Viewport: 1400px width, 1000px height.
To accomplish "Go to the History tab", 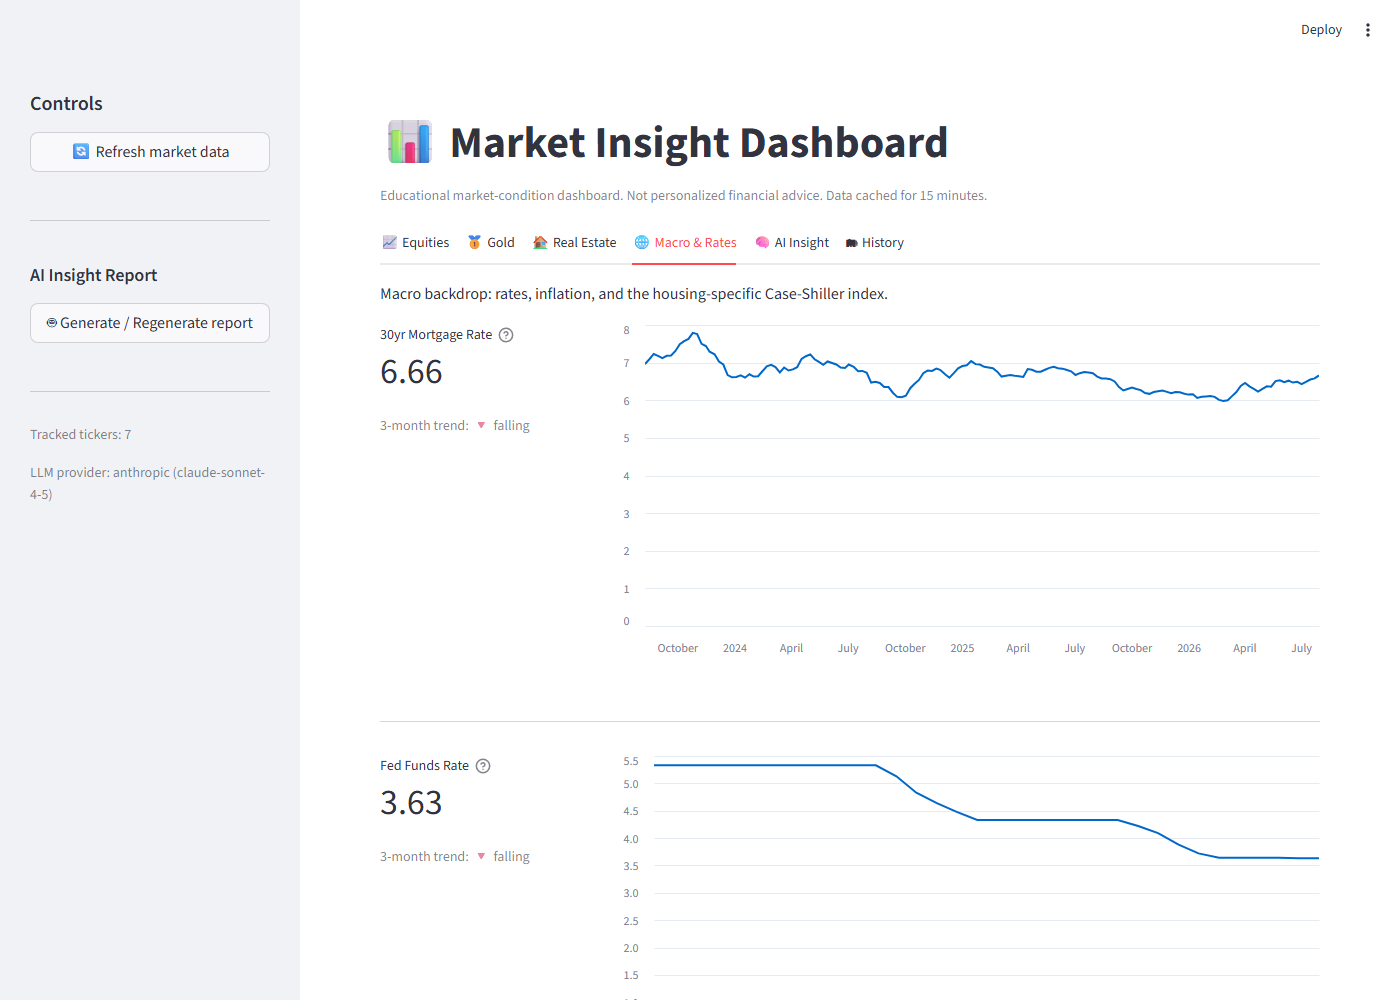I will pyautogui.click(x=875, y=243).
